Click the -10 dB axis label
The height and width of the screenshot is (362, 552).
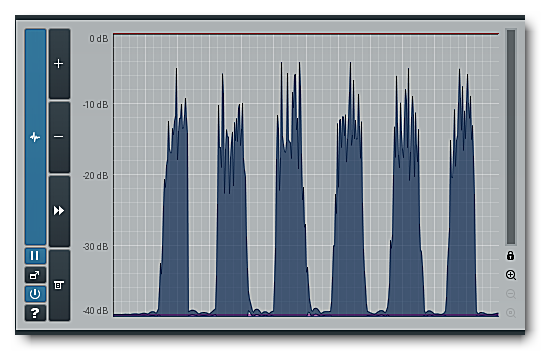point(95,105)
